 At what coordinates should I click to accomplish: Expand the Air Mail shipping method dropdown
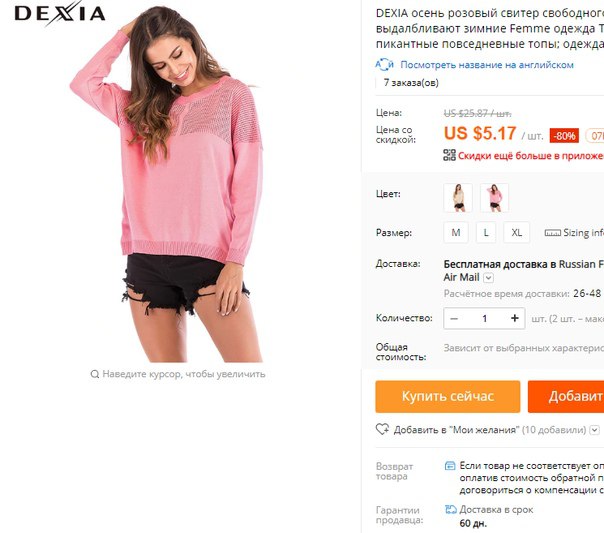coord(488,278)
